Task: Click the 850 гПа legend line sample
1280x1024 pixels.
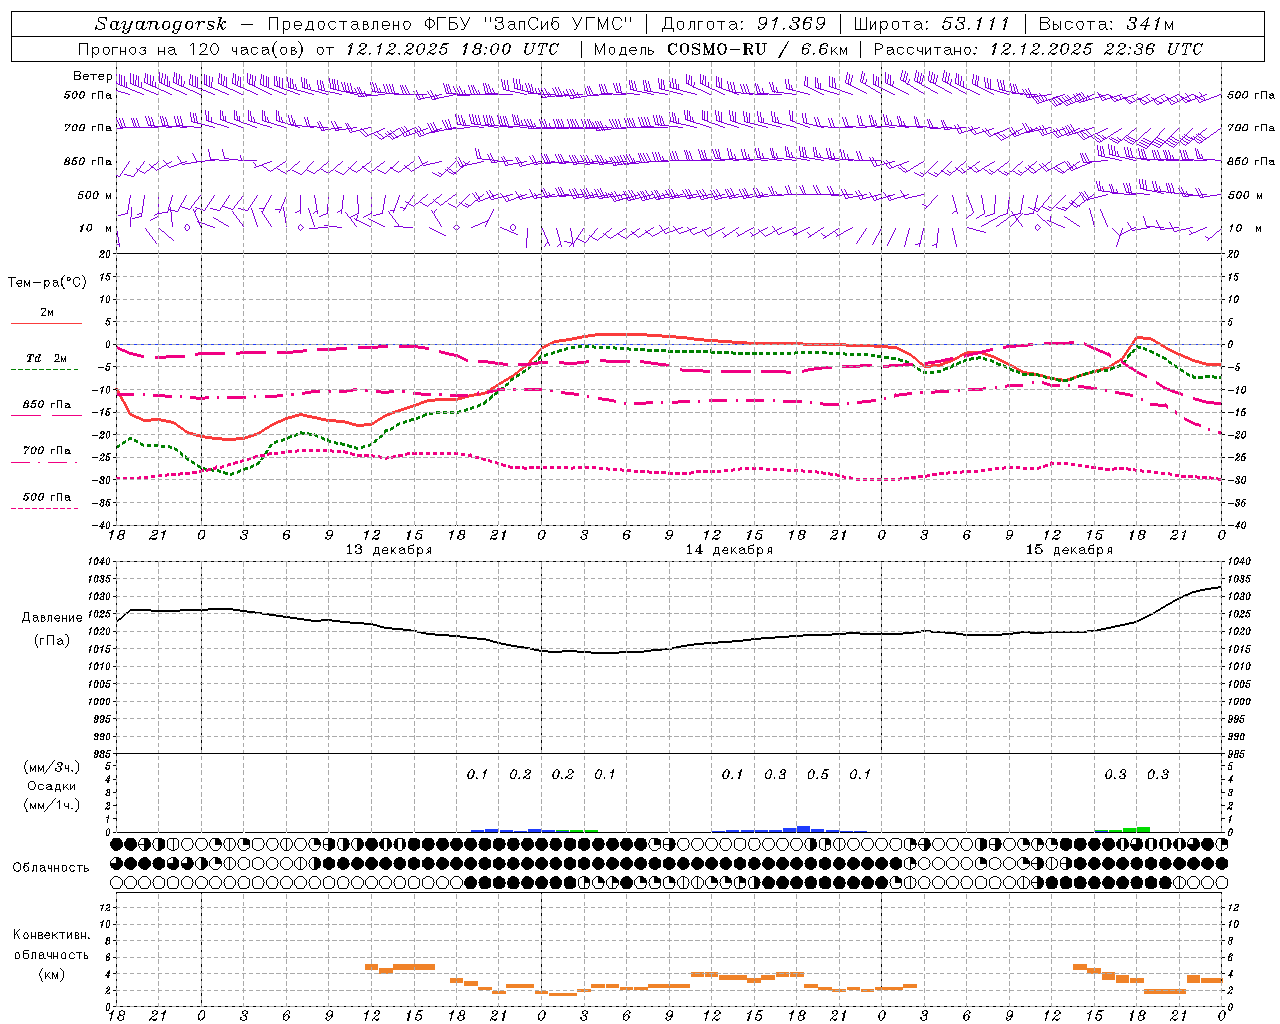Action: point(46,415)
